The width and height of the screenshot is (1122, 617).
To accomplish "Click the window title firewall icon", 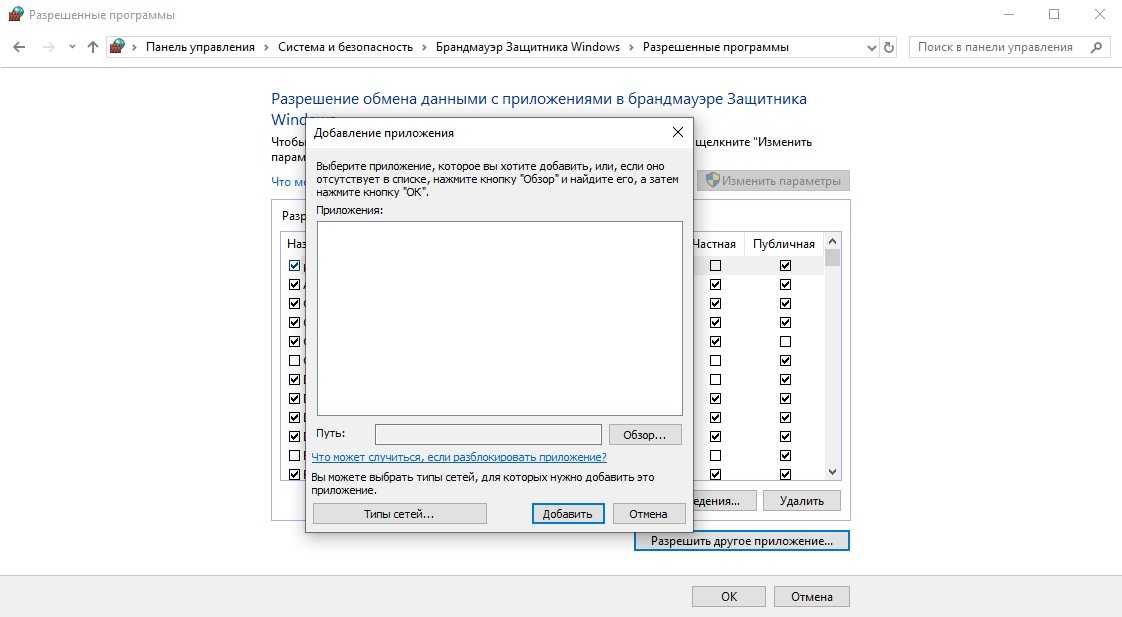I will coord(16,14).
